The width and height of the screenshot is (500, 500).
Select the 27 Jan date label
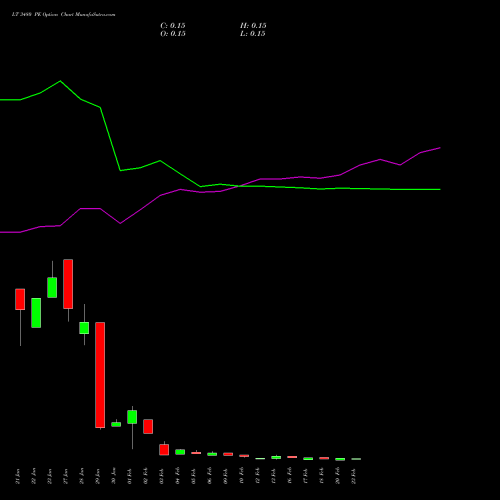point(66,476)
